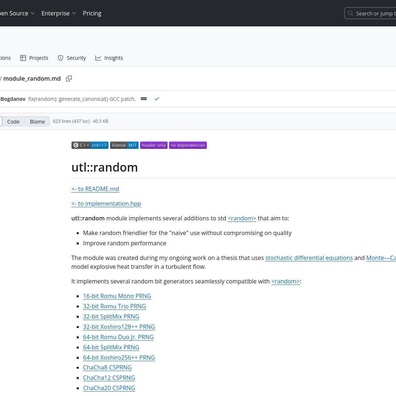Open ChaCha20 CSPRNG link
The width and height of the screenshot is (396, 396).
(109, 388)
